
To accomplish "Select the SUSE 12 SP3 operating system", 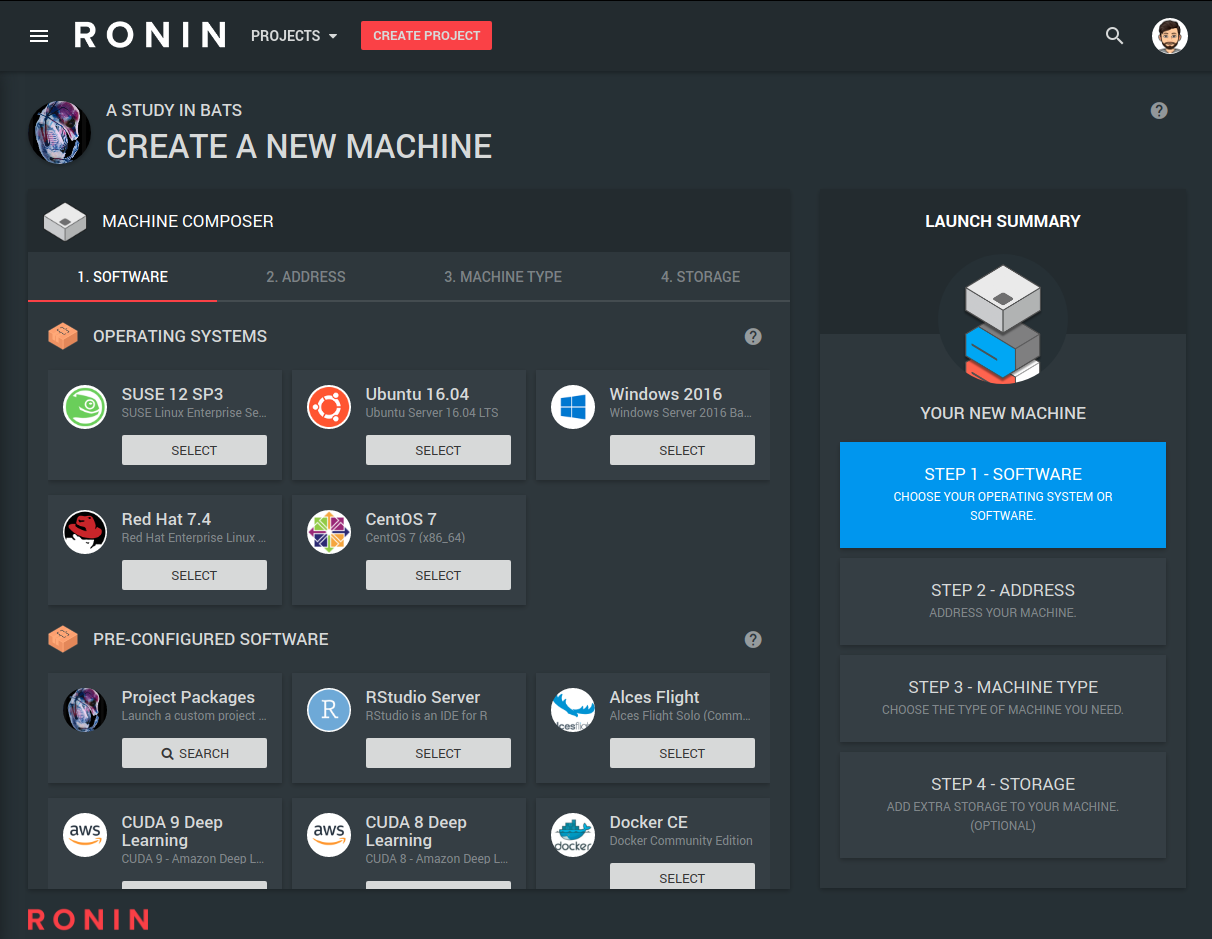I will pyautogui.click(x=194, y=451).
